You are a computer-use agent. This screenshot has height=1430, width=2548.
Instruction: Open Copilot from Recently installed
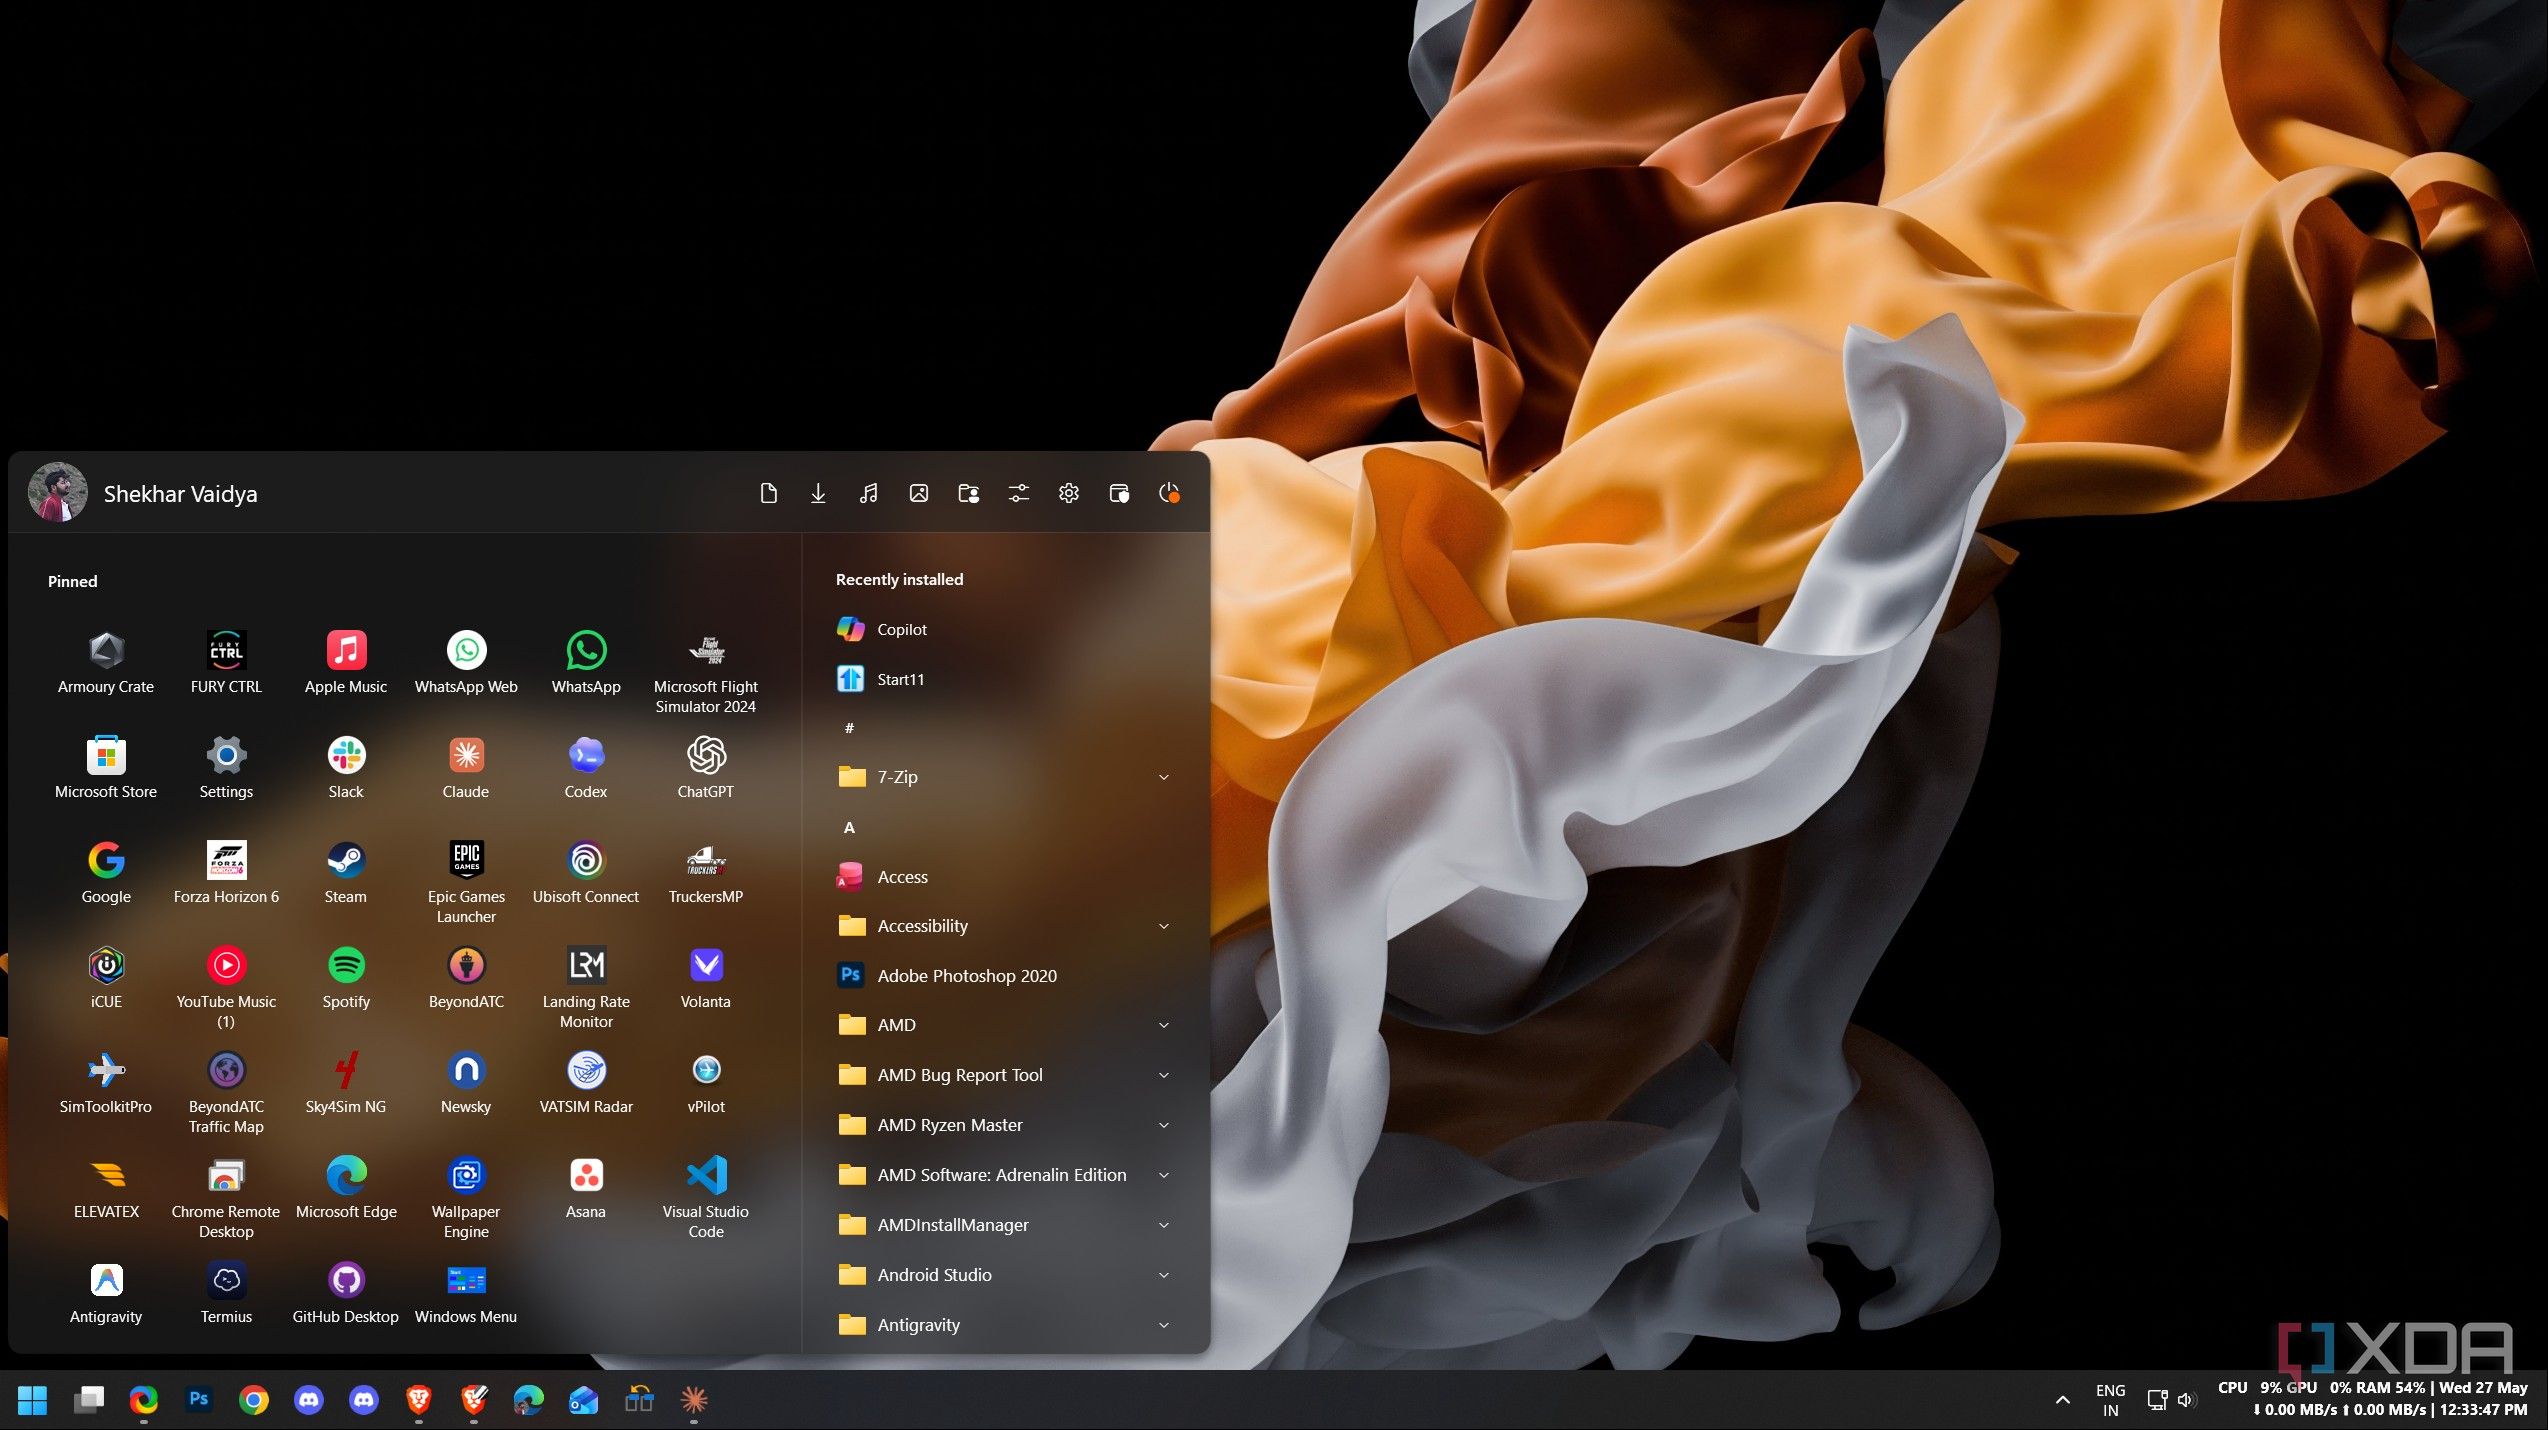click(1004, 629)
